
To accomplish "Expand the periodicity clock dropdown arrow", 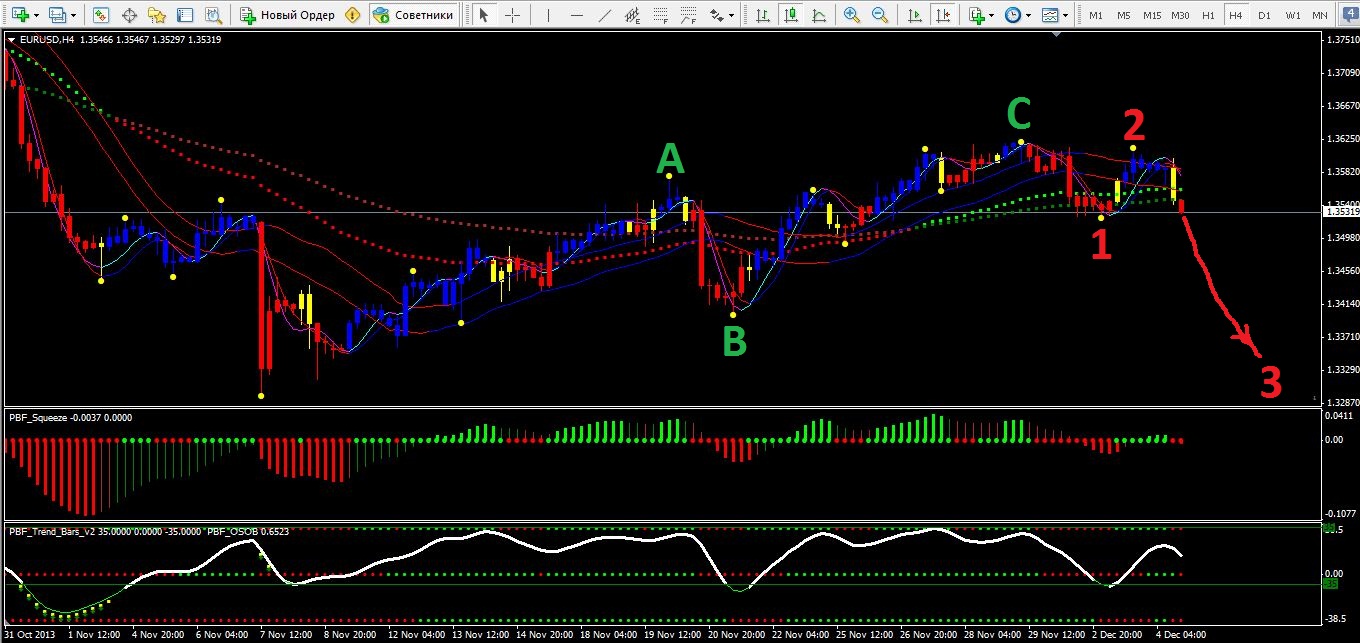I will click(1030, 15).
